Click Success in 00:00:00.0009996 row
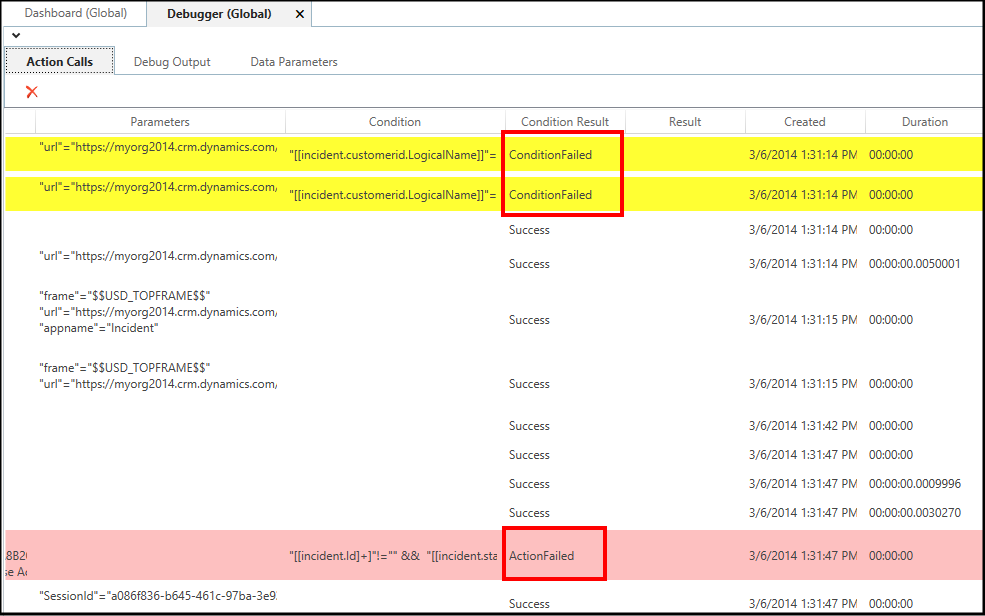985x616 pixels. click(529, 484)
